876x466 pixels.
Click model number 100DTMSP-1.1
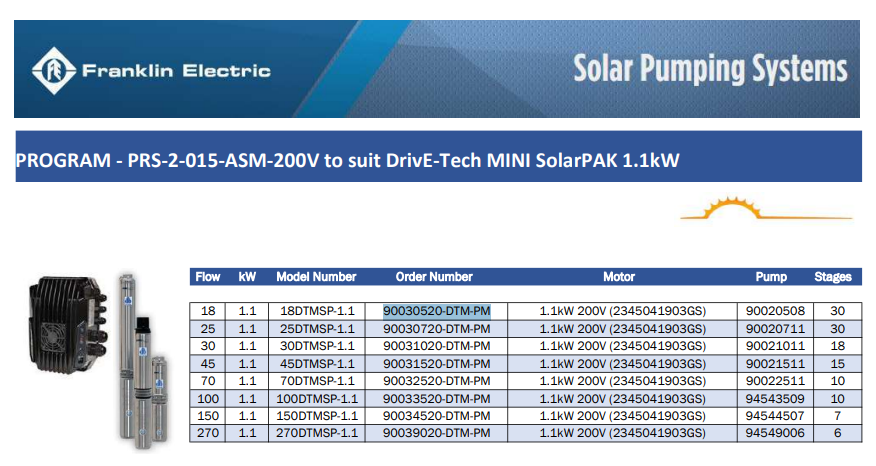tap(317, 399)
